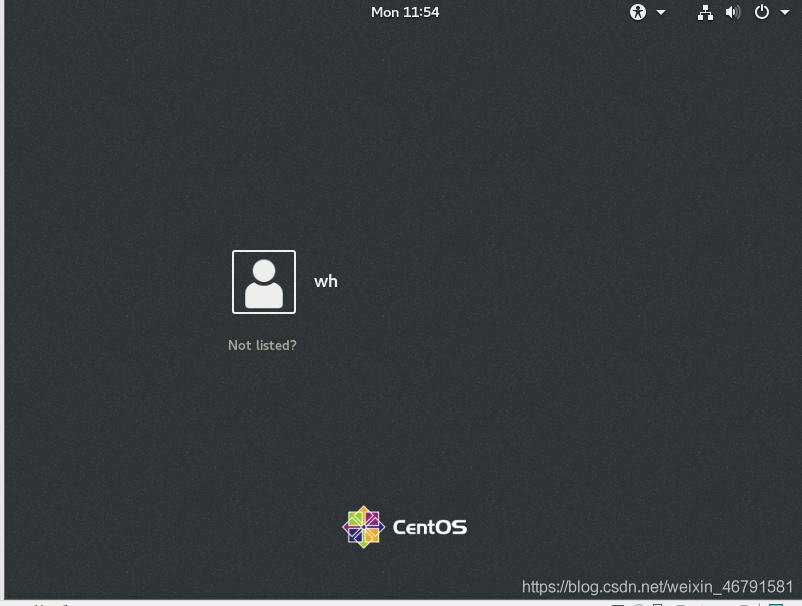Click the volume speaker icon
The image size is (802, 606).
click(733, 12)
